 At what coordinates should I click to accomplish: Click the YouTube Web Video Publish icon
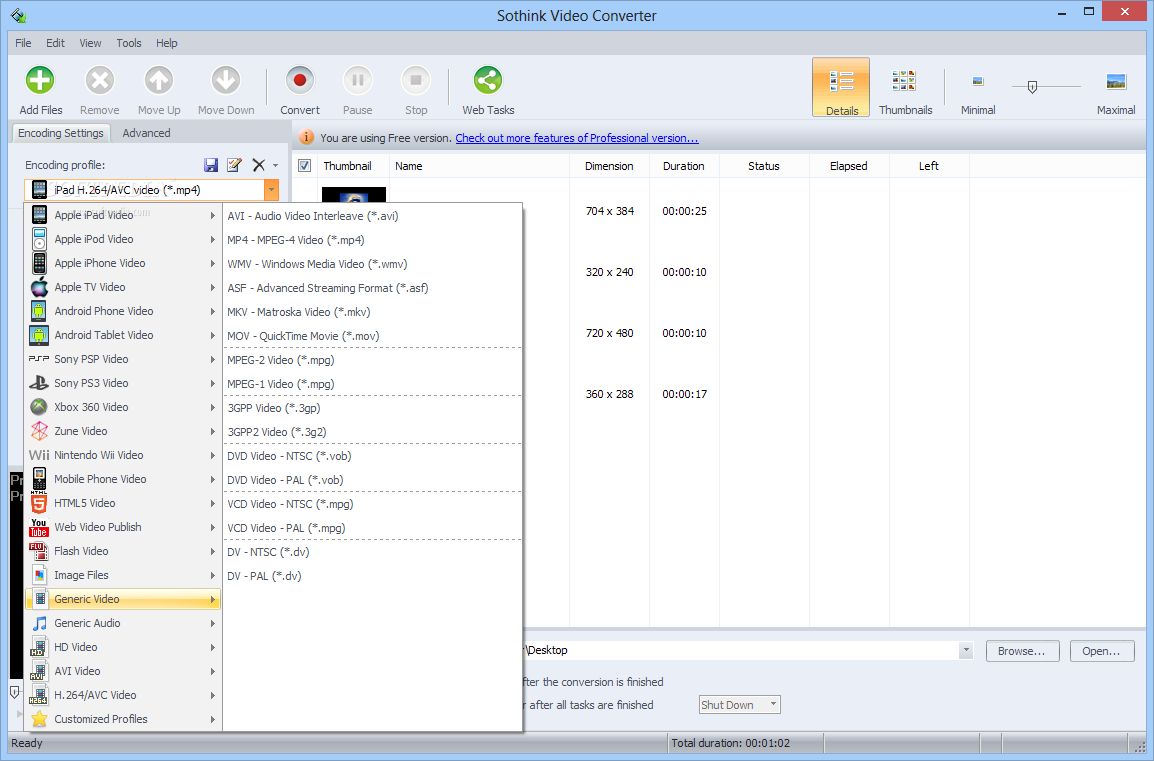click(x=39, y=527)
